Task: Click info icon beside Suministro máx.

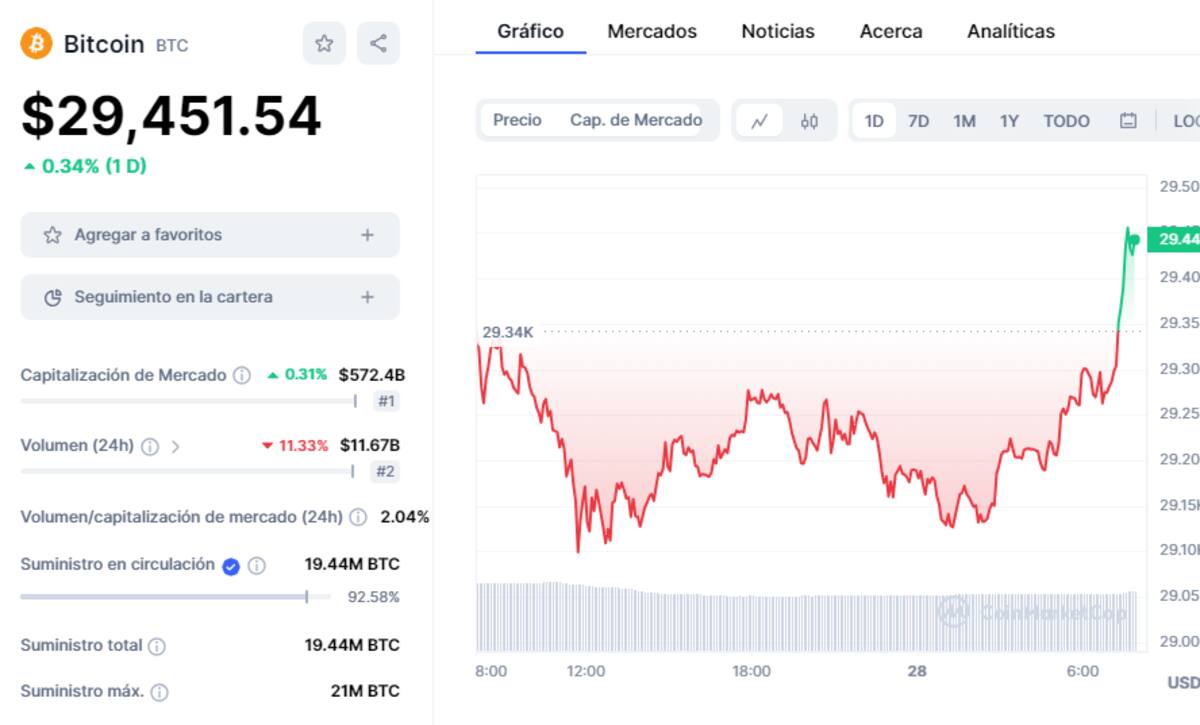Action: [x=159, y=692]
